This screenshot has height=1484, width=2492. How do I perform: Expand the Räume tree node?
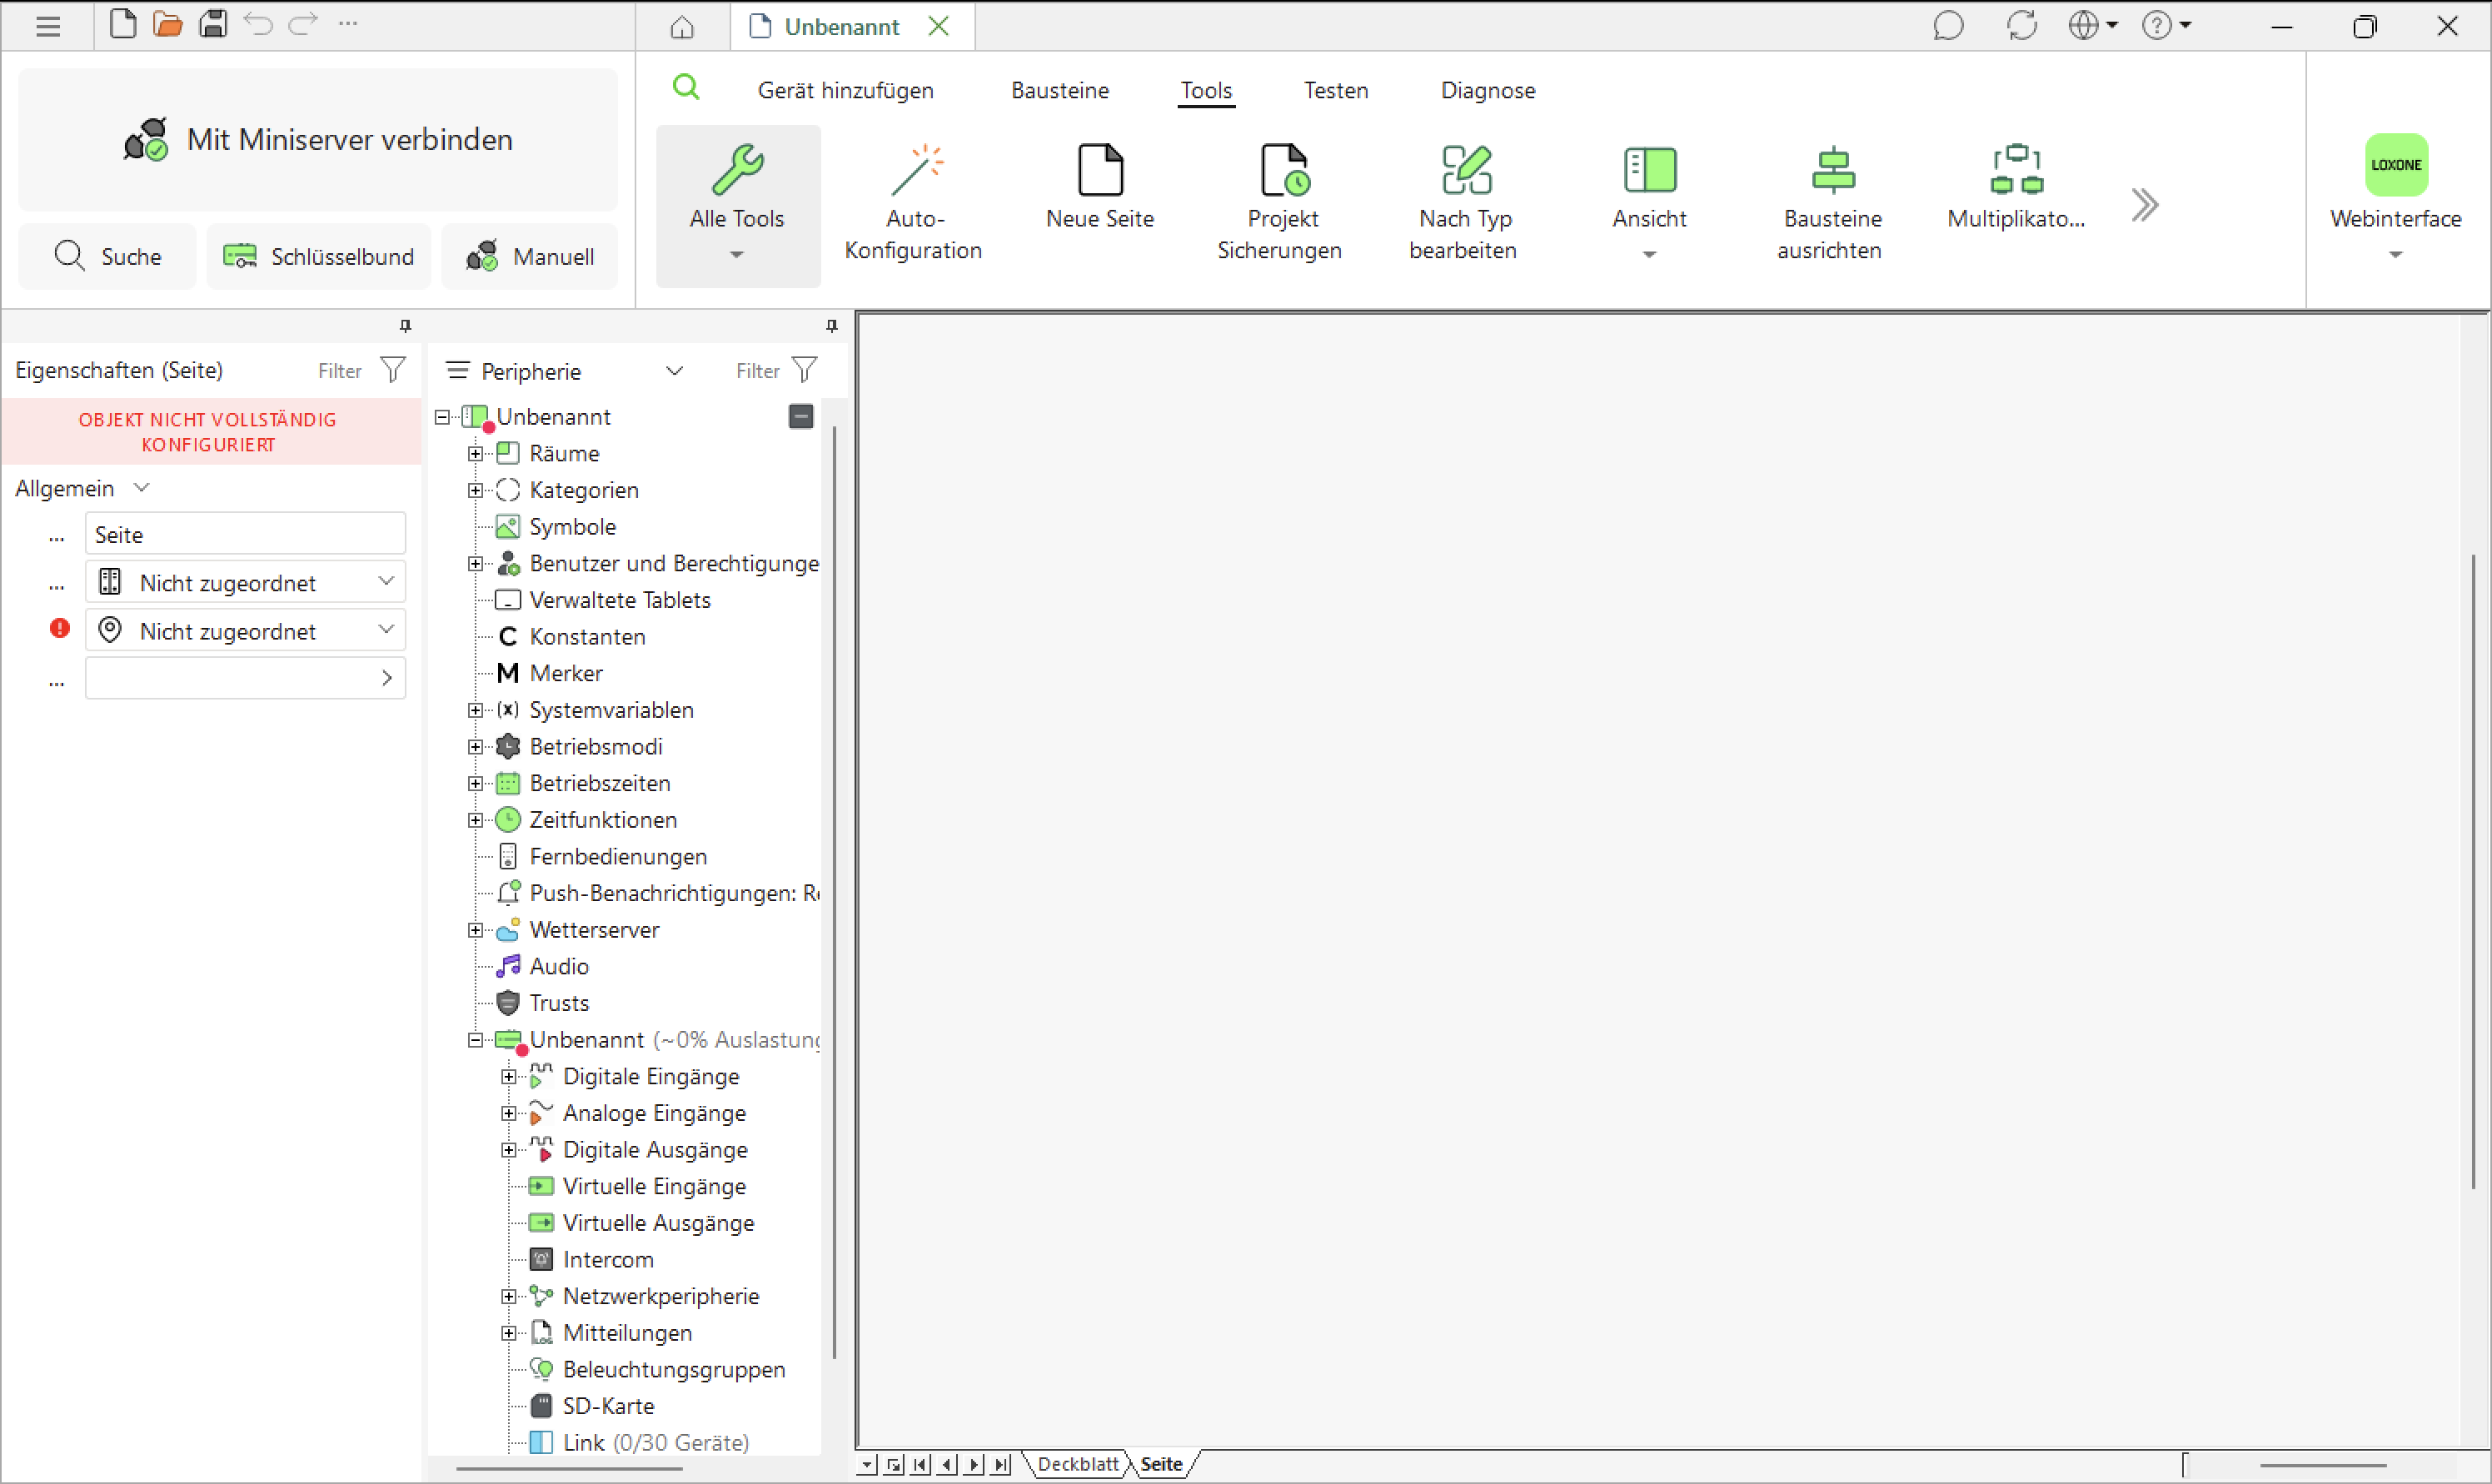pyautogui.click(x=476, y=453)
